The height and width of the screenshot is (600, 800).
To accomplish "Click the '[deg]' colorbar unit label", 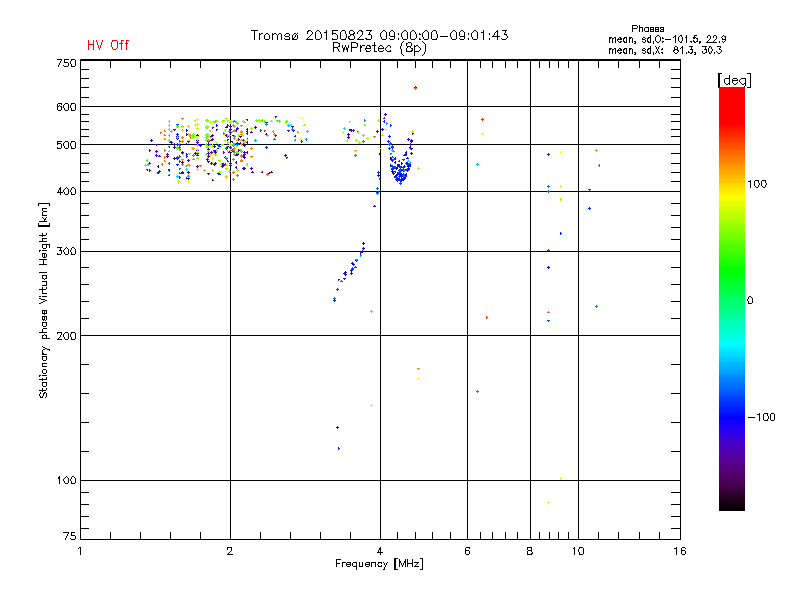I will (734, 80).
